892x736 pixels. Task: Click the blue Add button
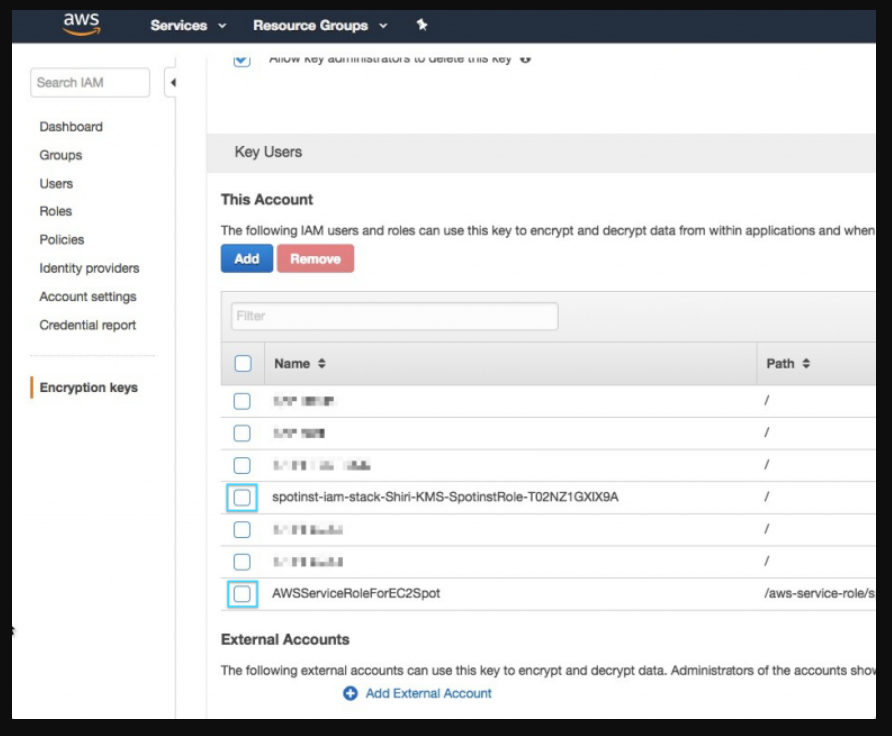pyautogui.click(x=246, y=259)
